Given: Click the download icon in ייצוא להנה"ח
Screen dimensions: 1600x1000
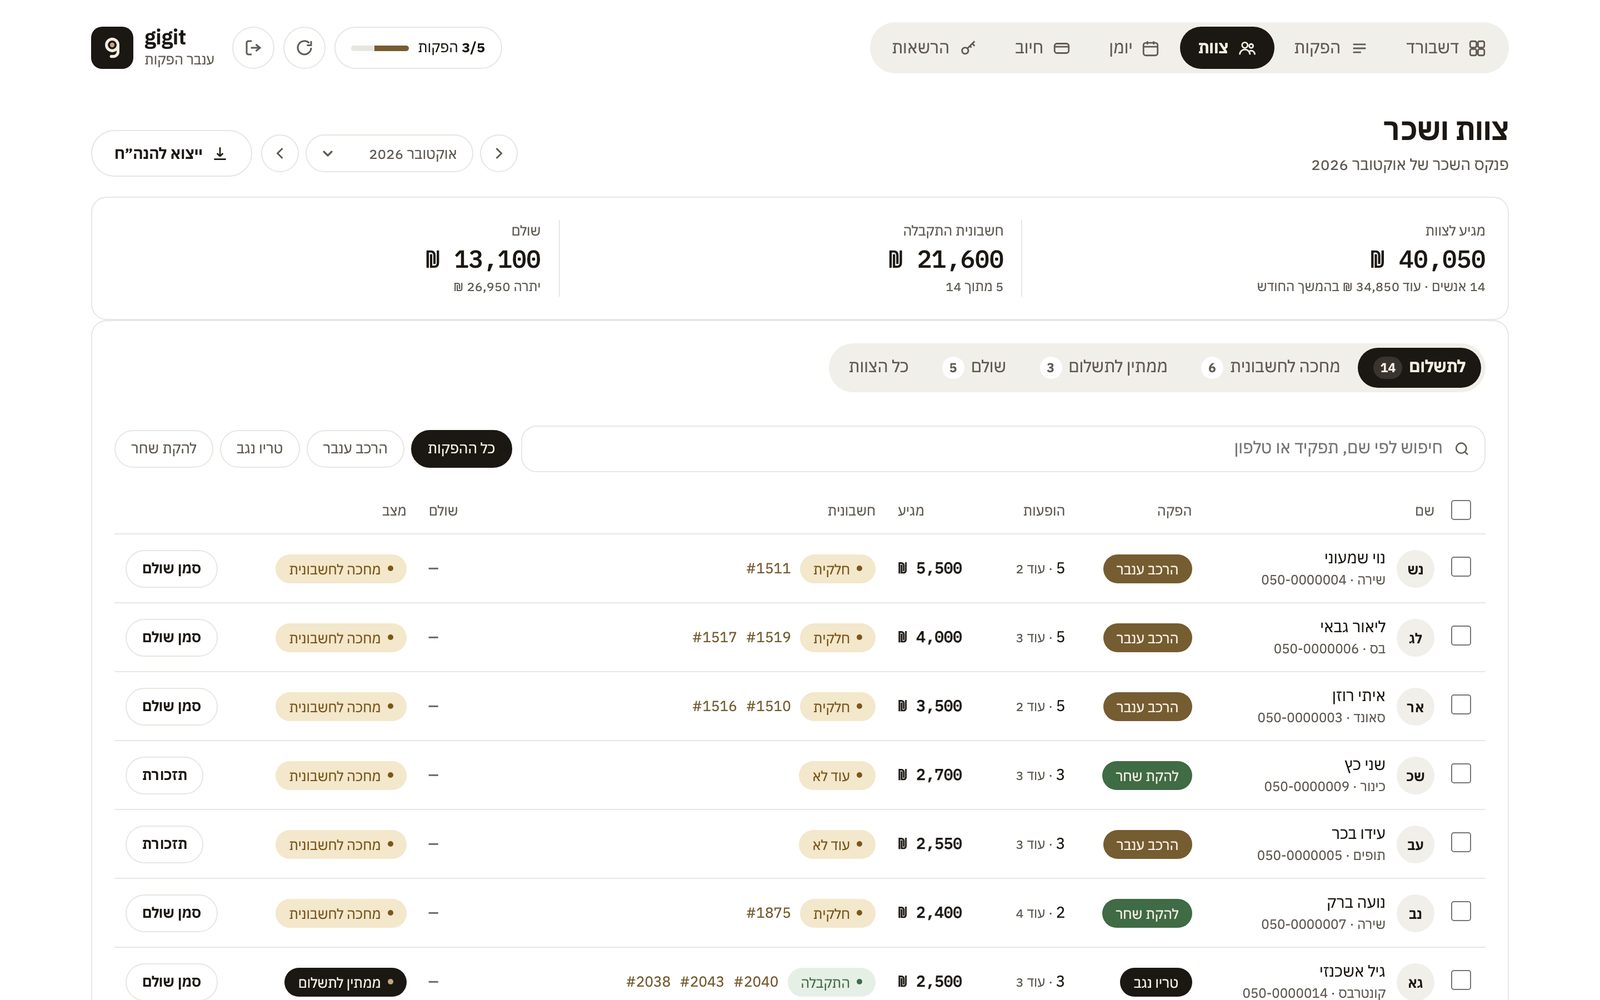Looking at the screenshot, I should [220, 154].
